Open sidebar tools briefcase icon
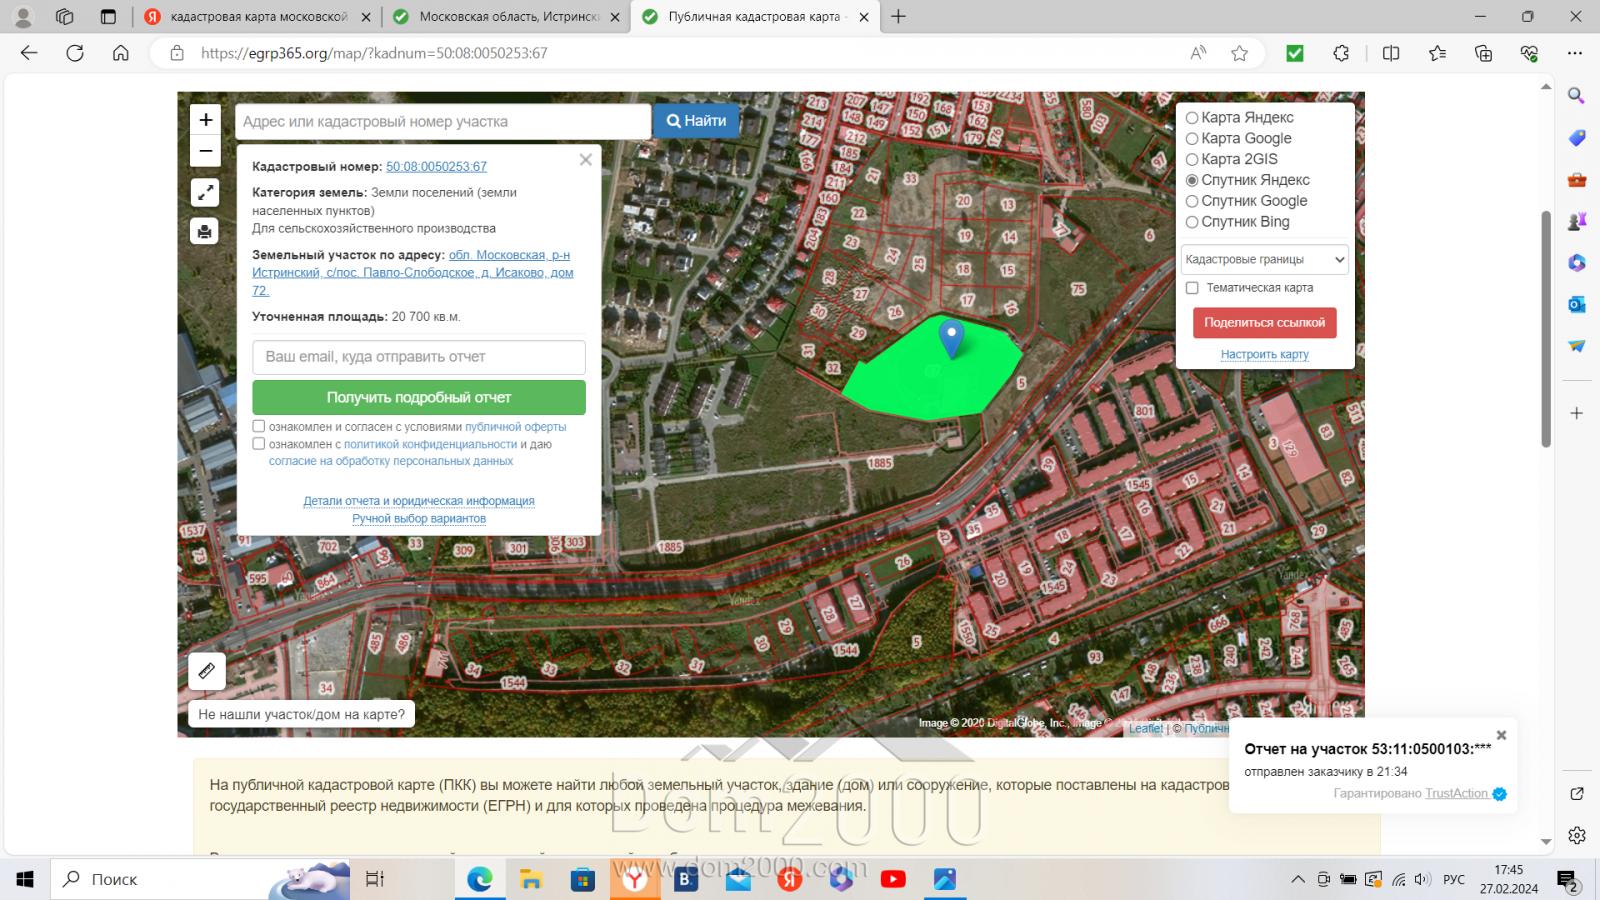The height and width of the screenshot is (900, 1600). 1577,180
